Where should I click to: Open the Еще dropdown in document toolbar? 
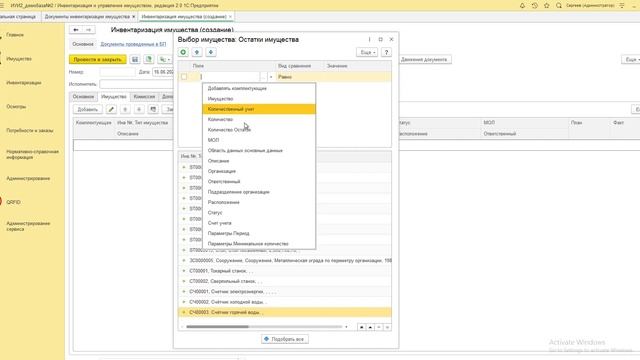[x=631, y=60]
